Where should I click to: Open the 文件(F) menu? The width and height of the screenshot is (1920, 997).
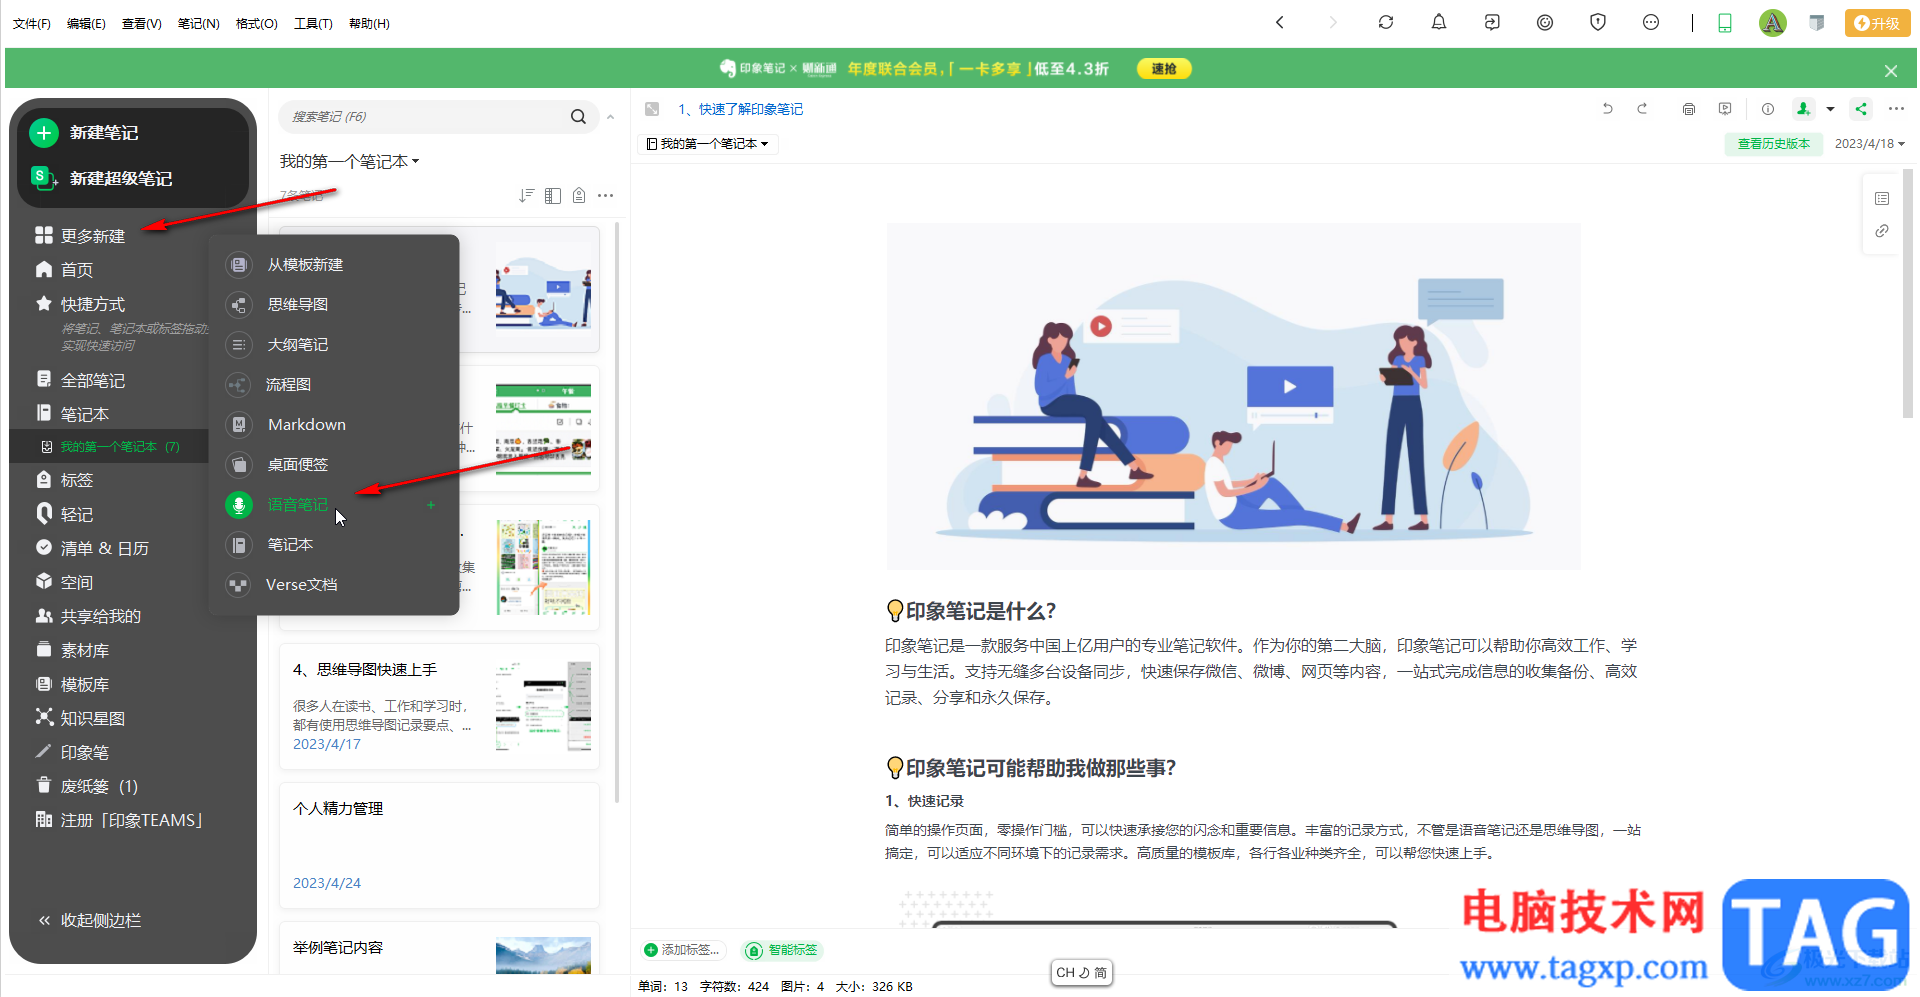tap(32, 23)
